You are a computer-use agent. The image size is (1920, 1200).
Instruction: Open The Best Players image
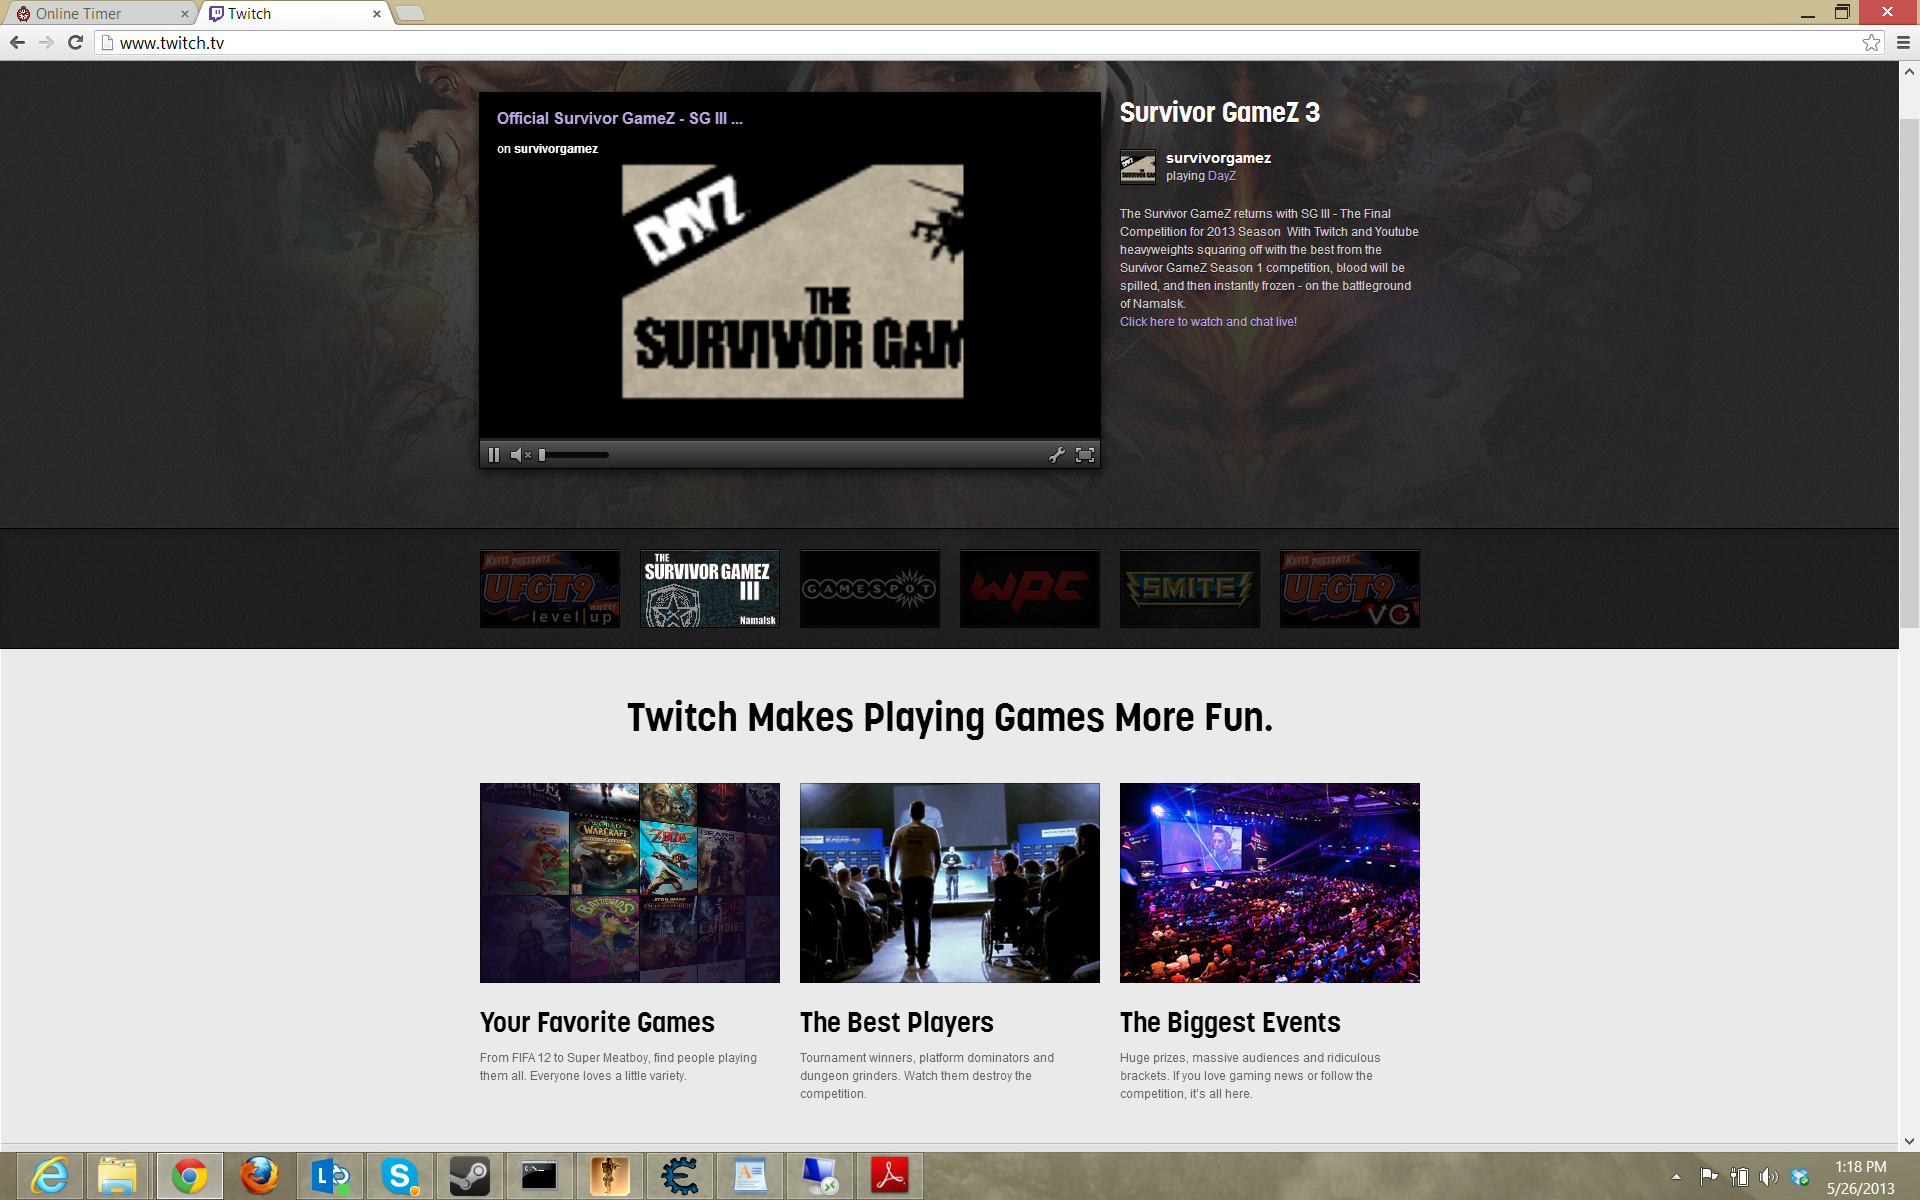coord(950,883)
